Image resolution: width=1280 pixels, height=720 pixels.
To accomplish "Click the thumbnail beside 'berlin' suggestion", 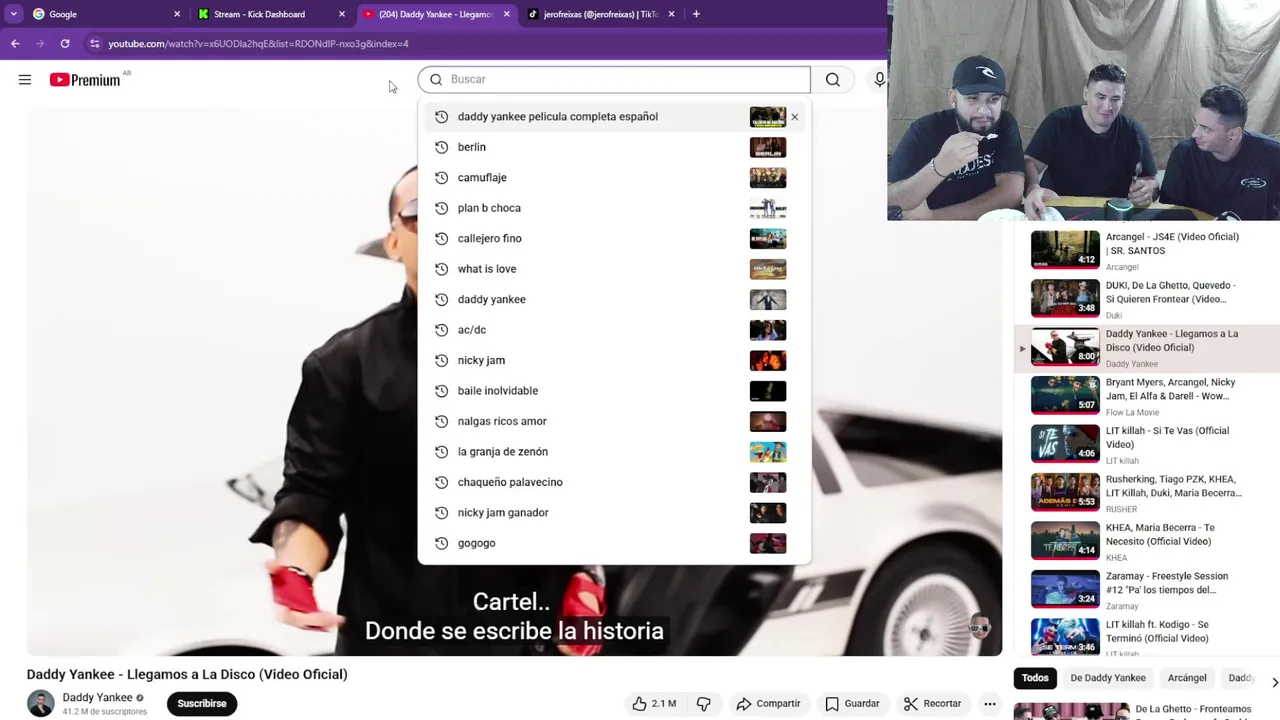I will [x=768, y=148].
